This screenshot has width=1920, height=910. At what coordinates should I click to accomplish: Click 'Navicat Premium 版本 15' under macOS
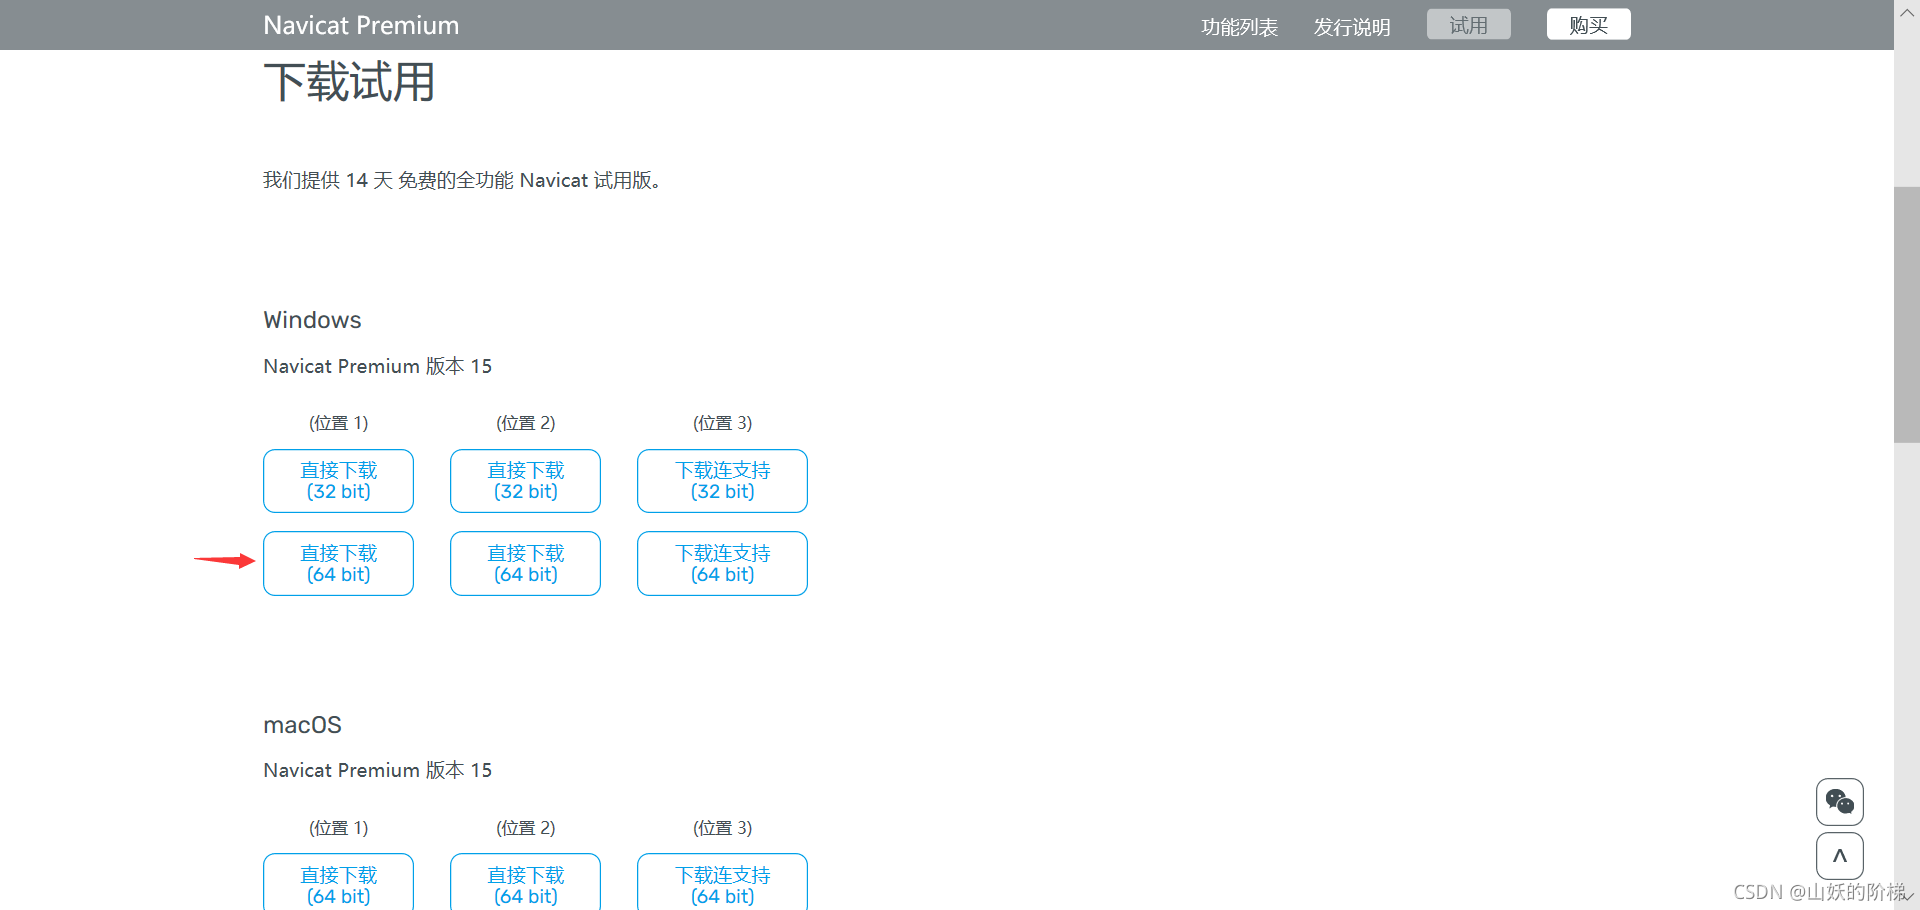coord(377,770)
